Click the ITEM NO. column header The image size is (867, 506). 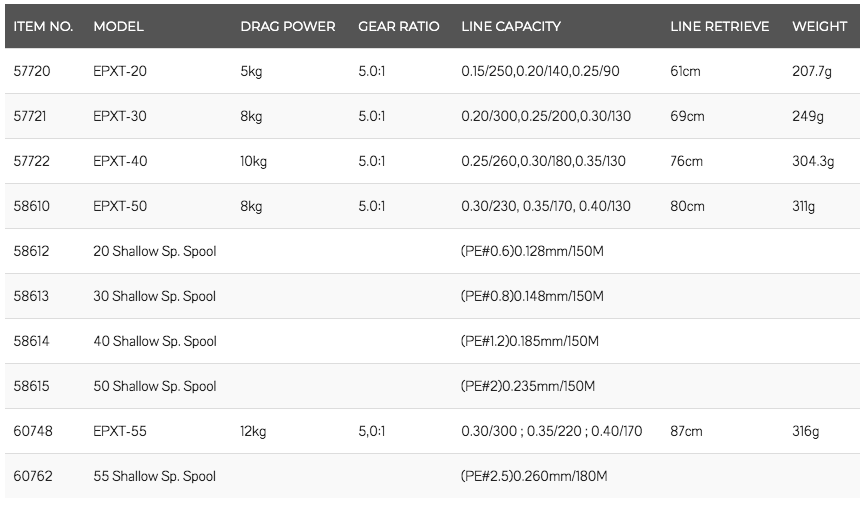[43, 27]
